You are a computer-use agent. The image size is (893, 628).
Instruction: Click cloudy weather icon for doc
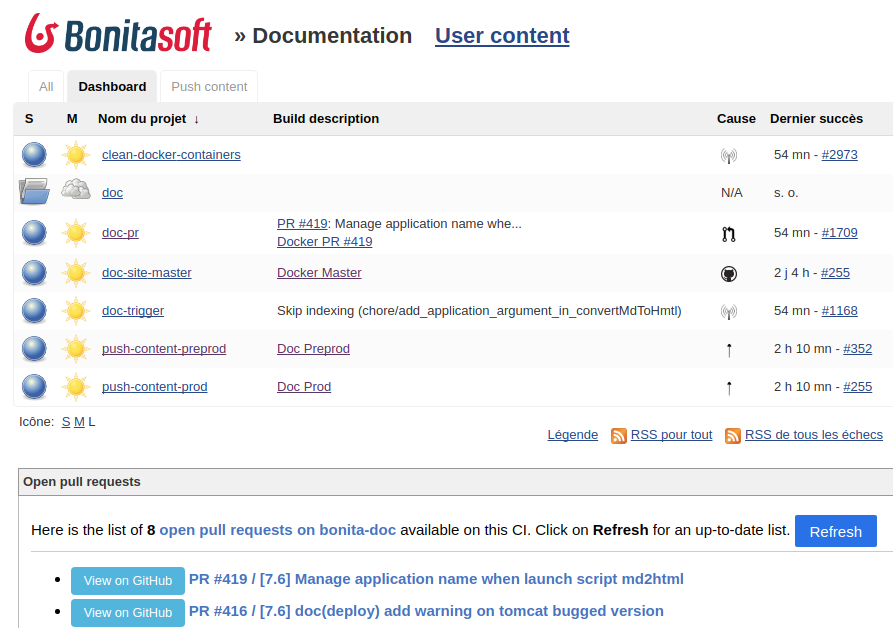point(76,189)
